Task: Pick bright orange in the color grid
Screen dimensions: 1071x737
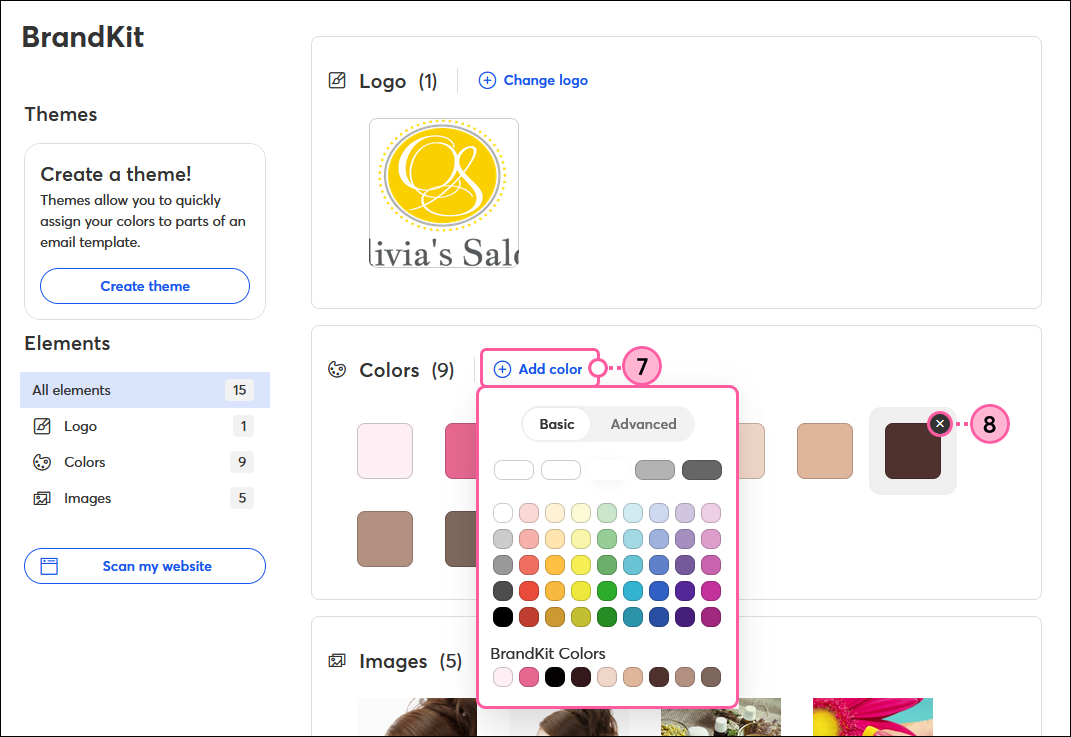Action: point(555,591)
